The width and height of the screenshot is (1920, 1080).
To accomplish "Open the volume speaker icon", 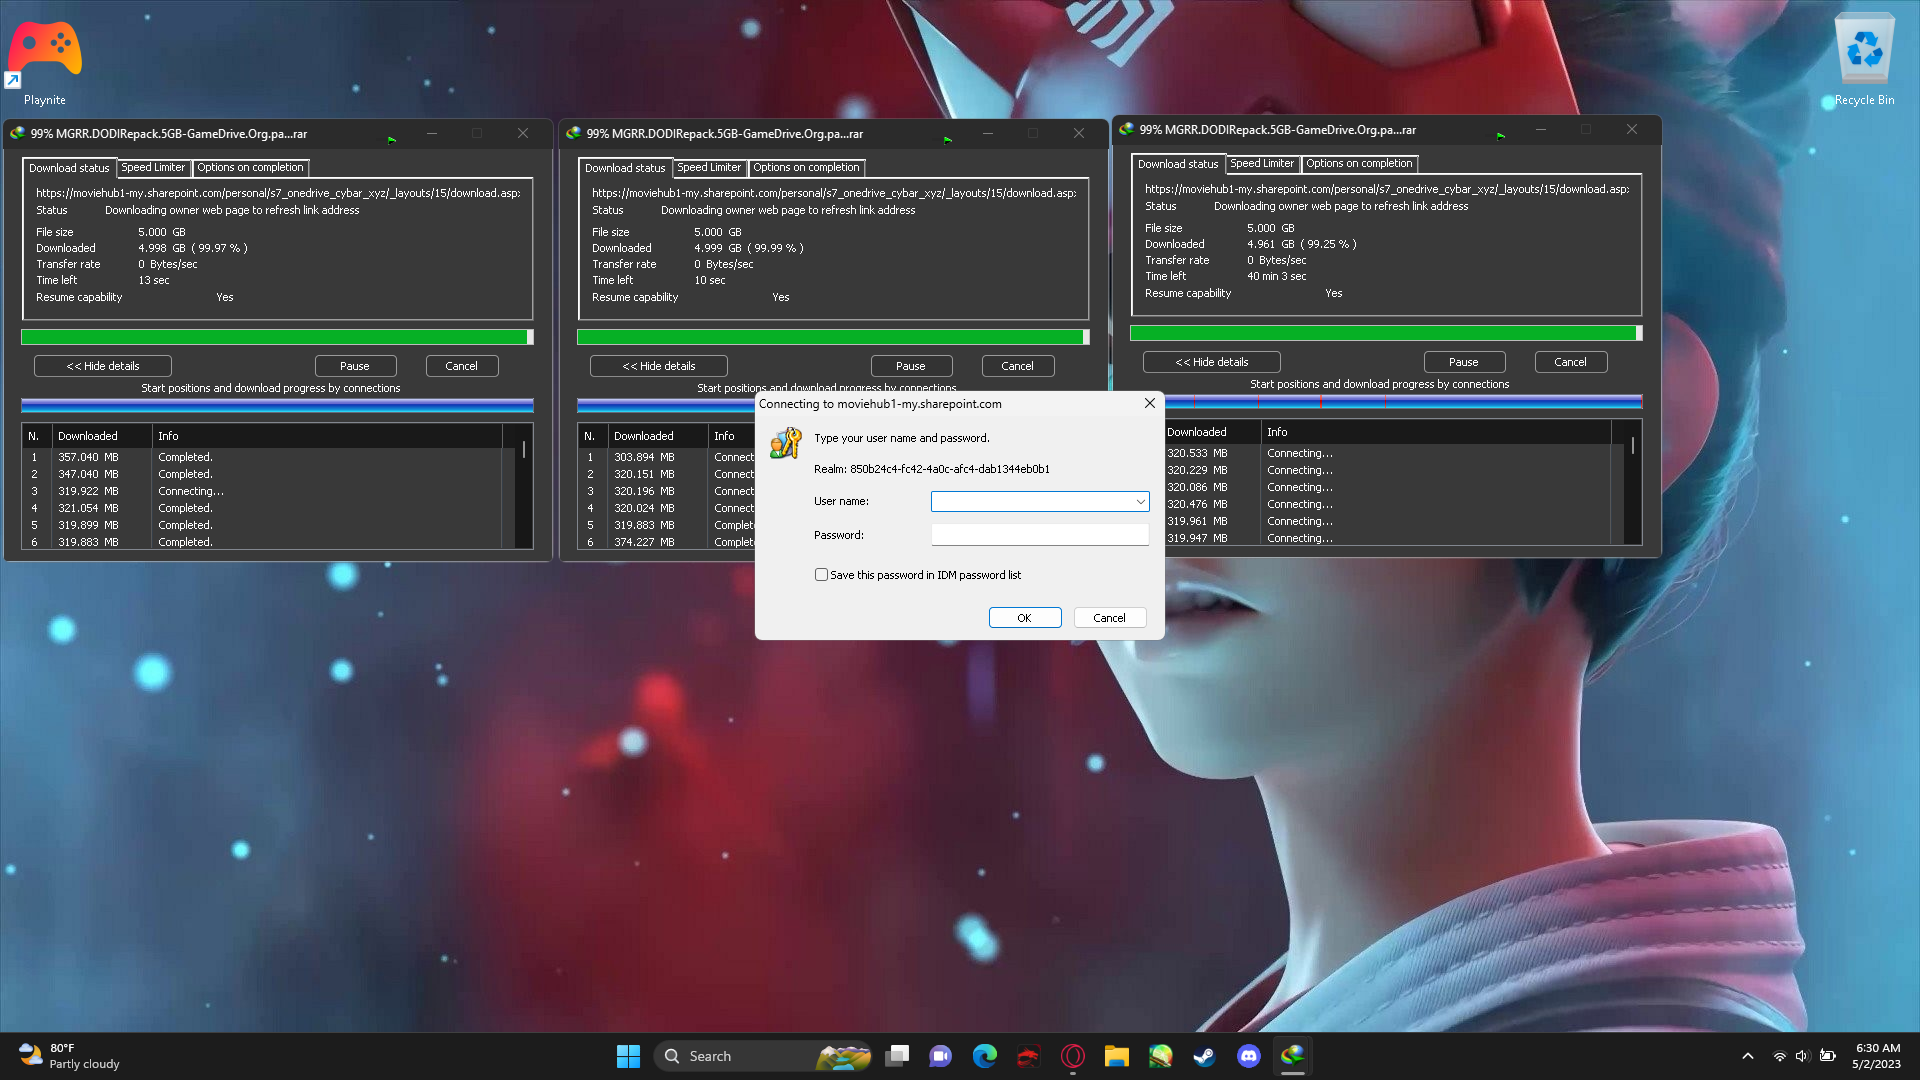I will point(1802,1056).
